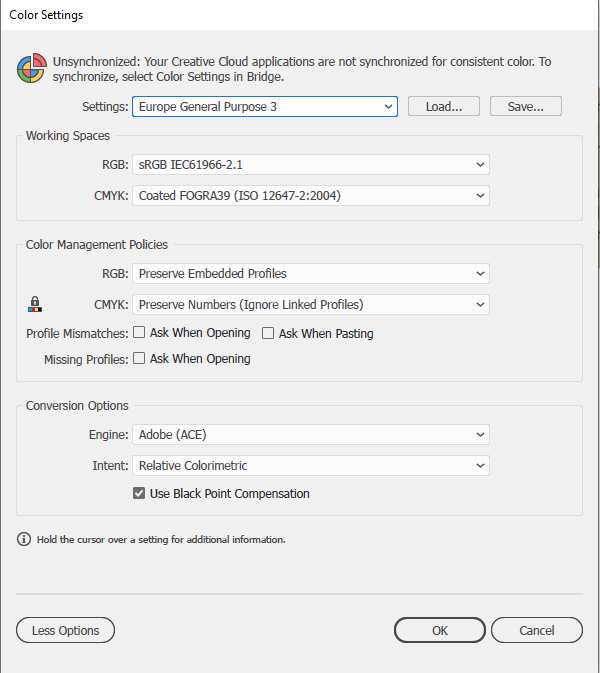Expand the CMYK working space dropdown

[x=310, y=195]
